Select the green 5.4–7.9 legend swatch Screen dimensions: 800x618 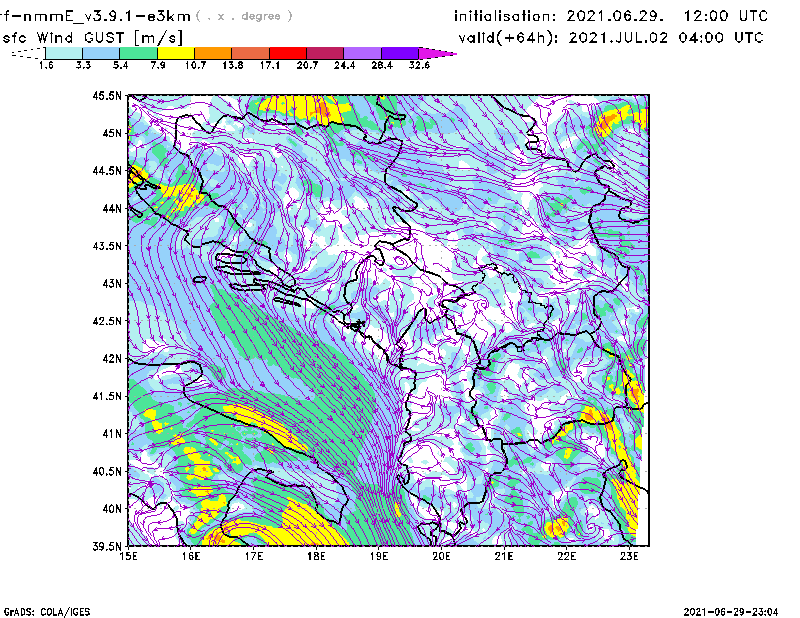[x=138, y=53]
